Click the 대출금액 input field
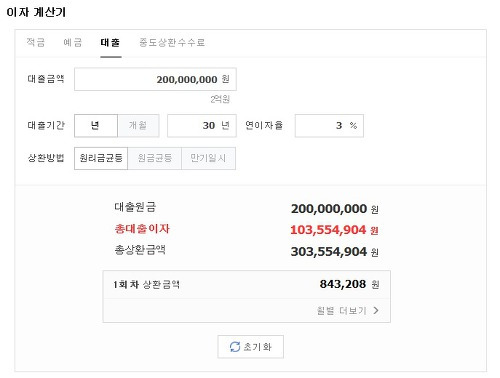500x378 pixels. [x=155, y=79]
